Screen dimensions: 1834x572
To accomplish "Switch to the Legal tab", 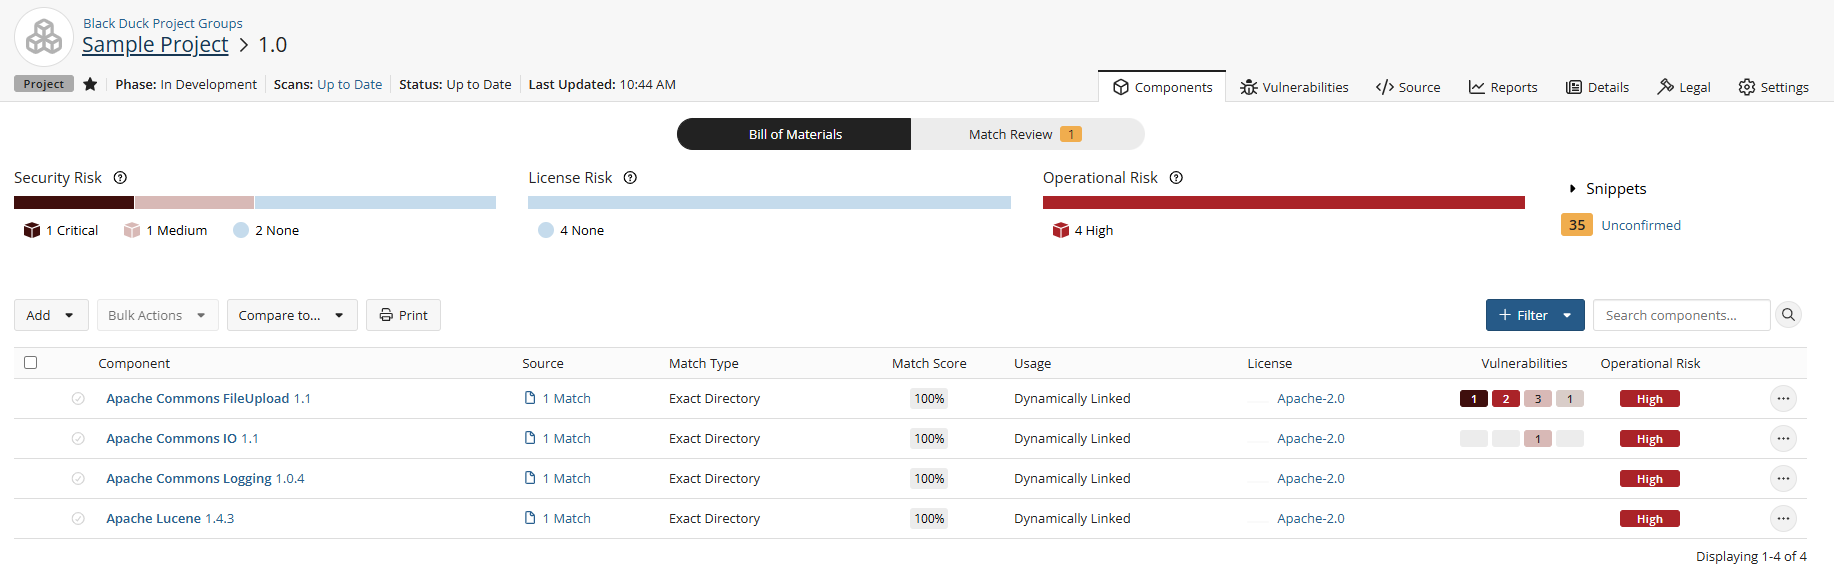I will (x=1684, y=87).
